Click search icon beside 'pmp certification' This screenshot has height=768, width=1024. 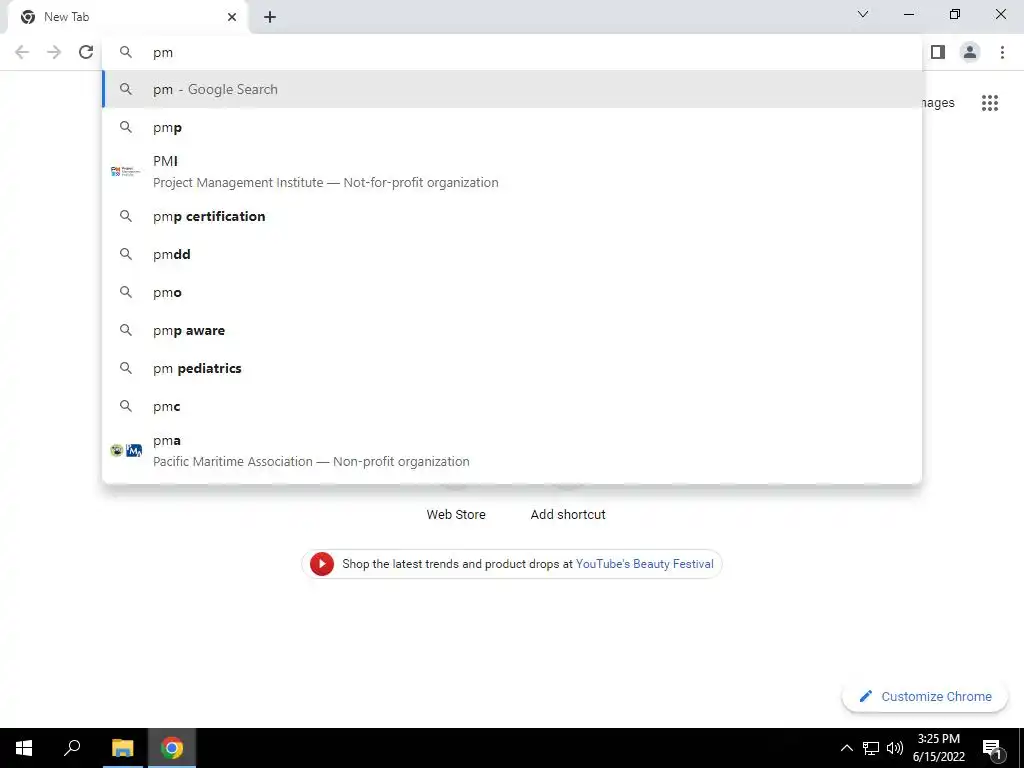coord(125,216)
